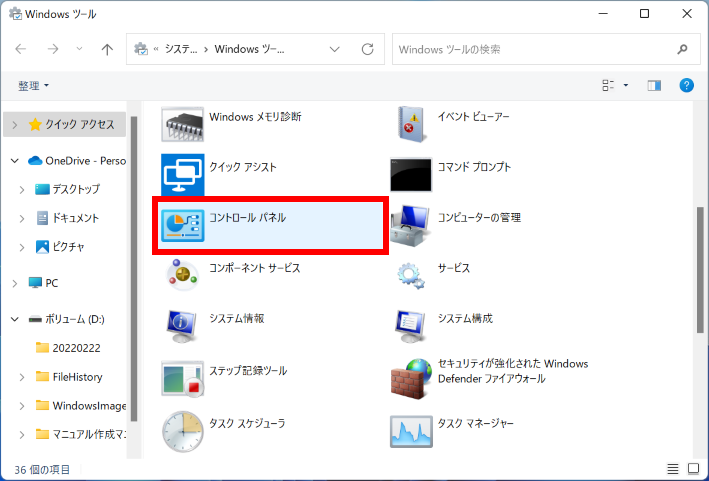Open the 整理 menu
Screen dimensions: 709x481
coord(33,85)
